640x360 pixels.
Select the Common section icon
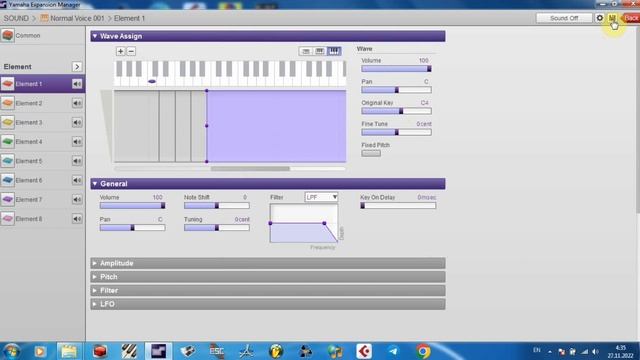7,36
